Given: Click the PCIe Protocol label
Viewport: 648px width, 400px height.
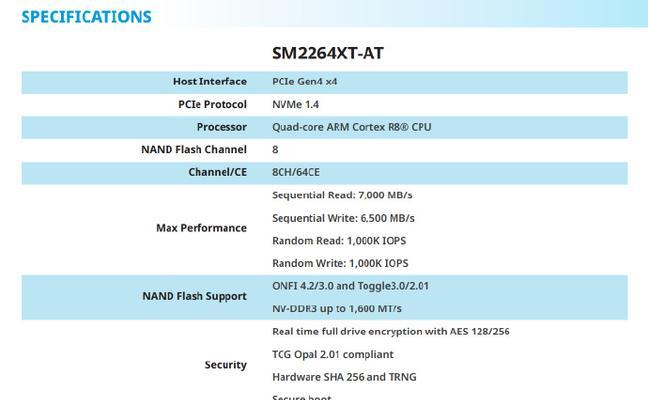Looking at the screenshot, I should (212, 105).
